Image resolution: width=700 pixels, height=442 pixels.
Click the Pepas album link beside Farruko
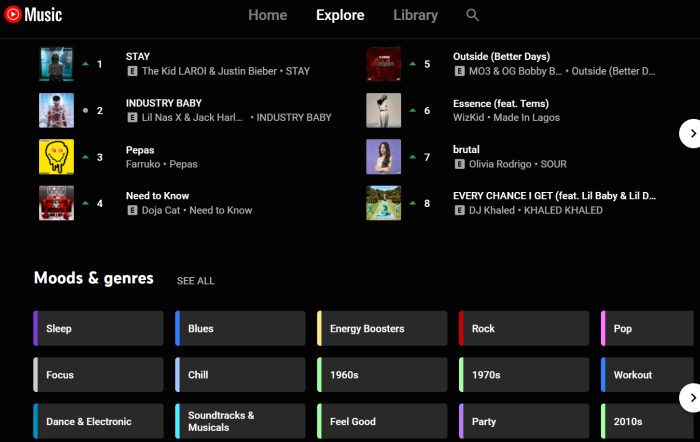[183, 164]
